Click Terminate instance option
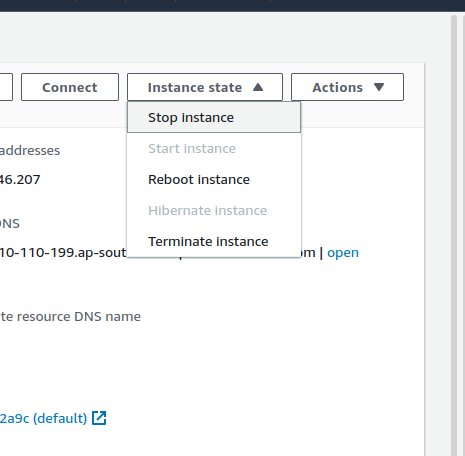This screenshot has width=465, height=456. pyautogui.click(x=214, y=242)
